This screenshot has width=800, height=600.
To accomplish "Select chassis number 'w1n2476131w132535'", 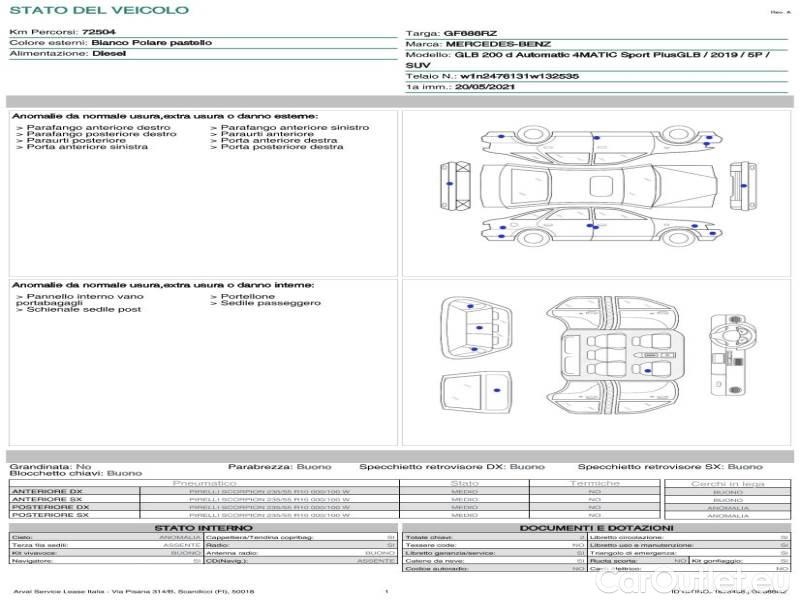I will (519, 77).
